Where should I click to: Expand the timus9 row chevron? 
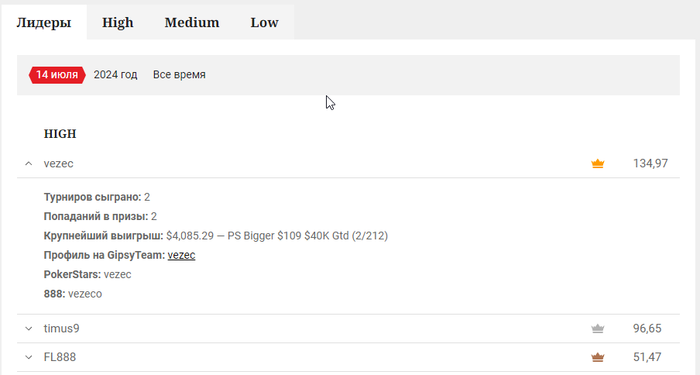[29, 329]
